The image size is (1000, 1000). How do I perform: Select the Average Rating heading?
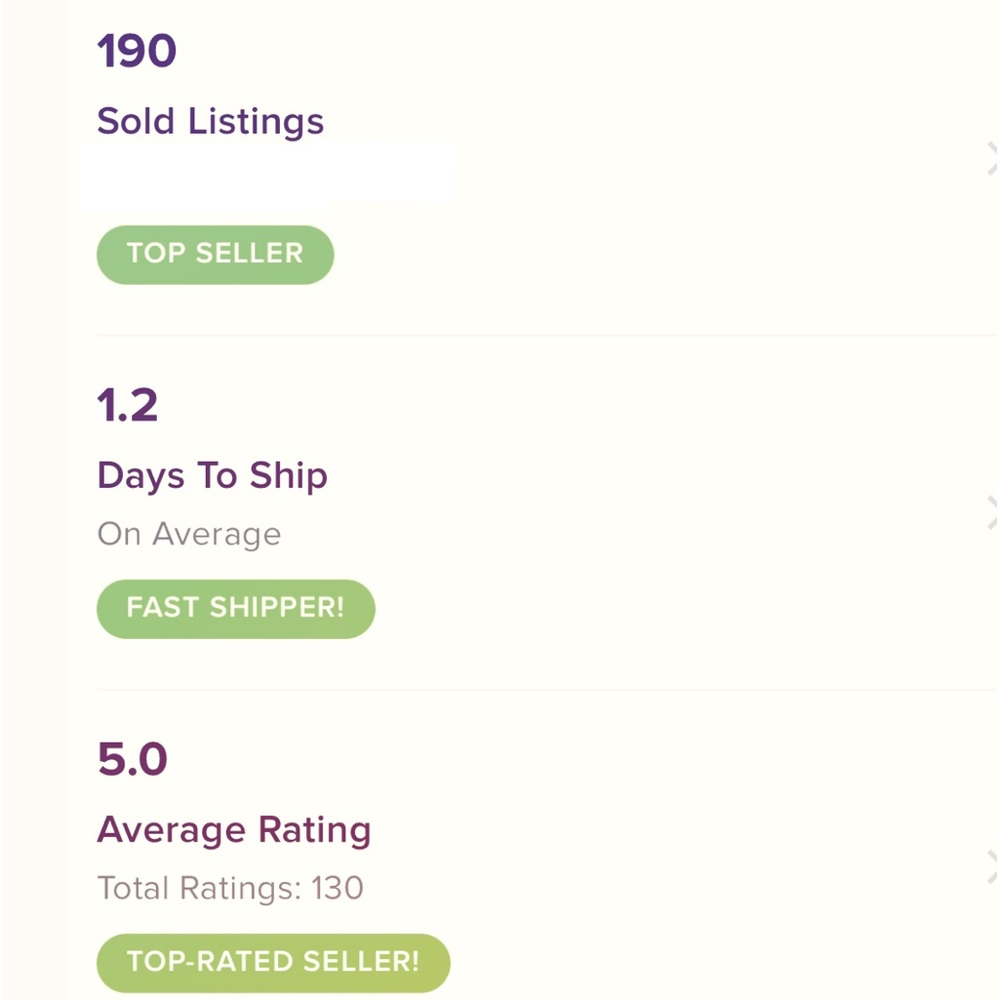(x=234, y=830)
